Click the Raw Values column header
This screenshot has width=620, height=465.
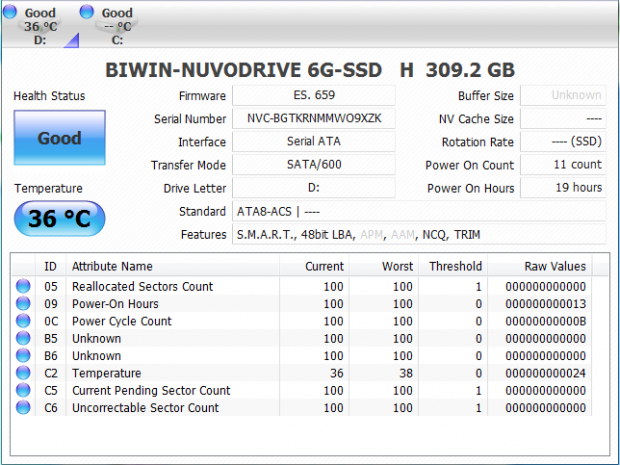540,266
